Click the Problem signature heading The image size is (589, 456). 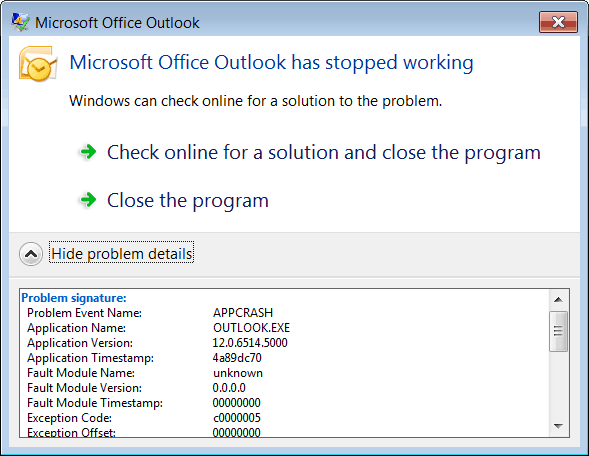click(74, 298)
